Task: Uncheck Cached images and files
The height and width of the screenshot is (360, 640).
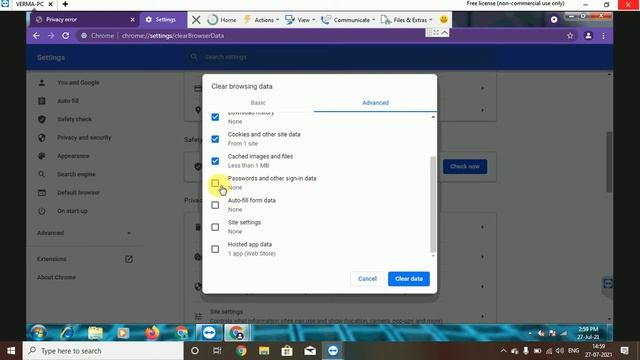Action: (215, 161)
